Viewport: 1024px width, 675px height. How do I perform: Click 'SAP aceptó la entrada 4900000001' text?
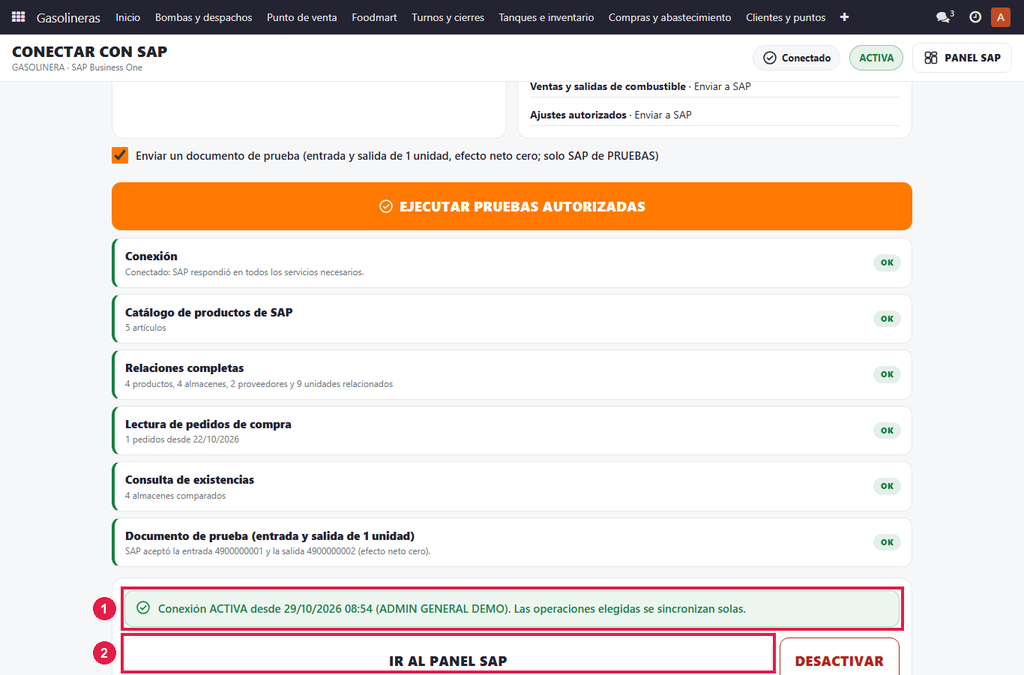pos(278,551)
